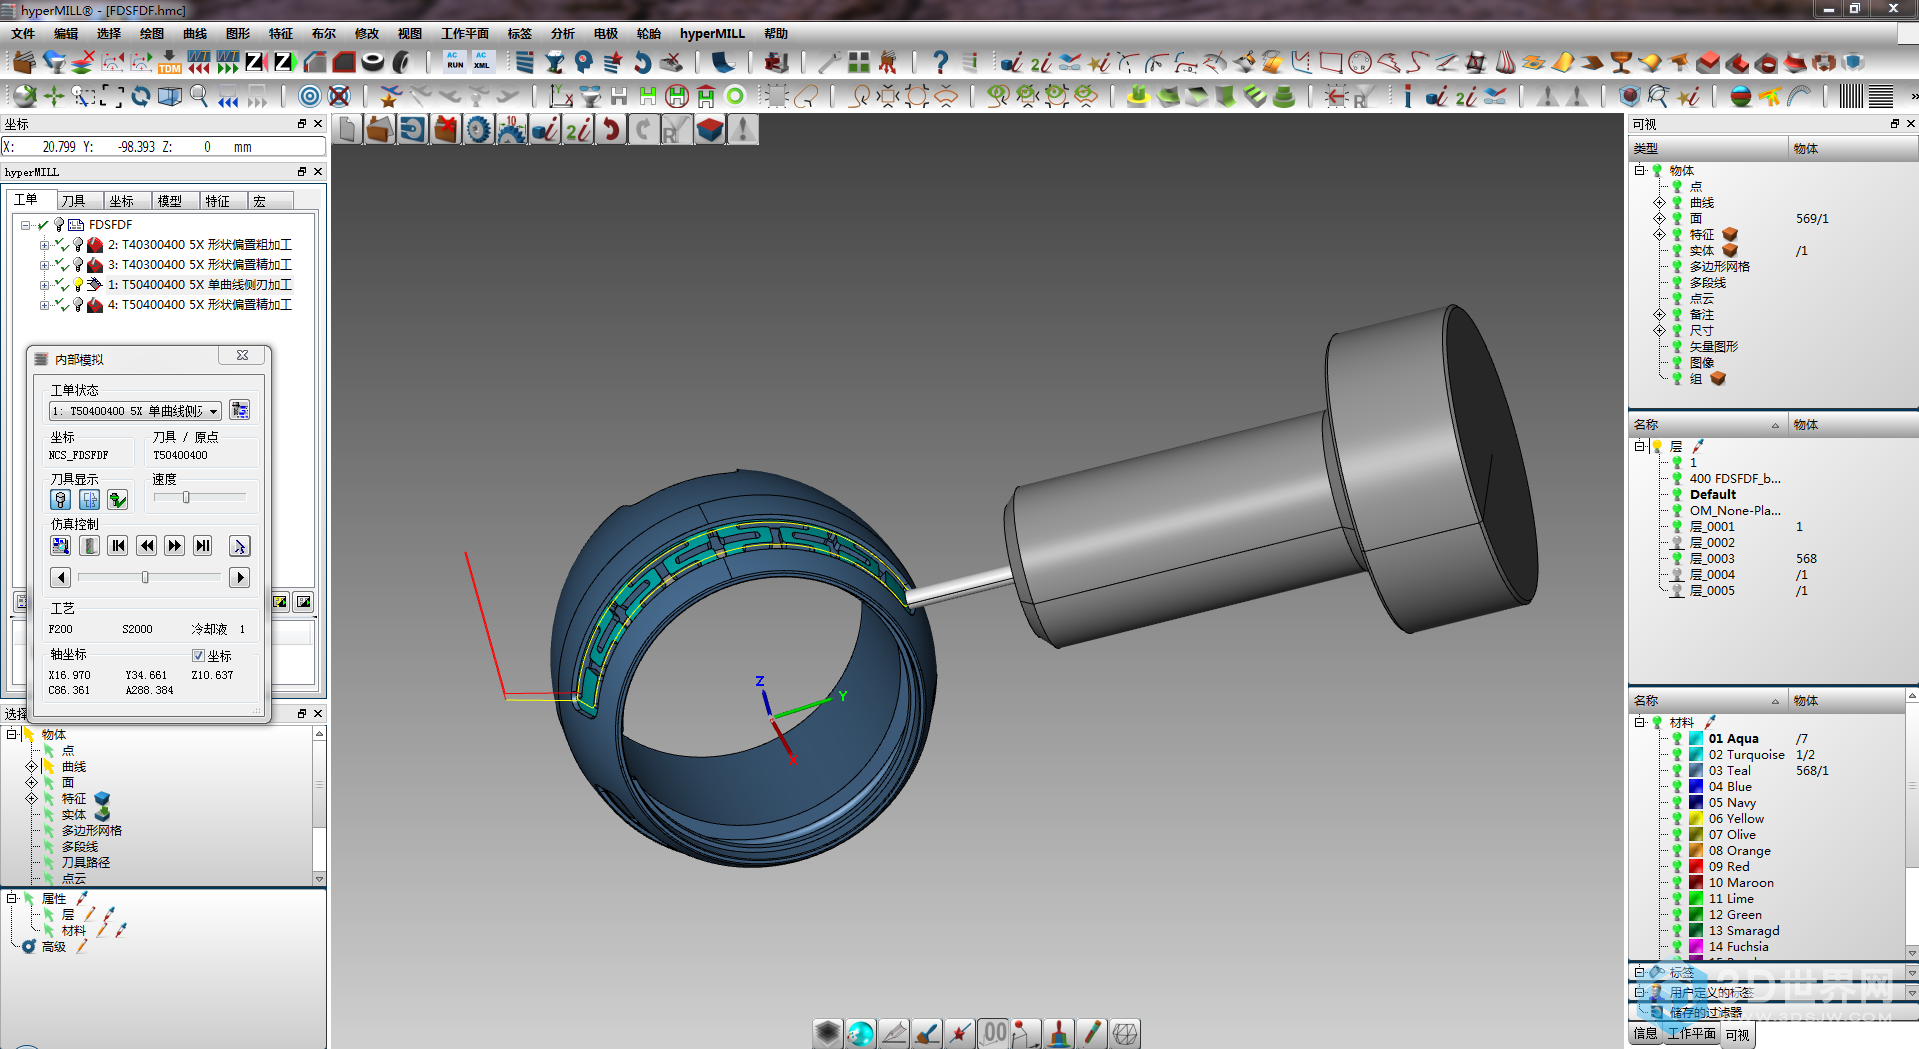Click the red-blue sphere icon

pos(1741,96)
